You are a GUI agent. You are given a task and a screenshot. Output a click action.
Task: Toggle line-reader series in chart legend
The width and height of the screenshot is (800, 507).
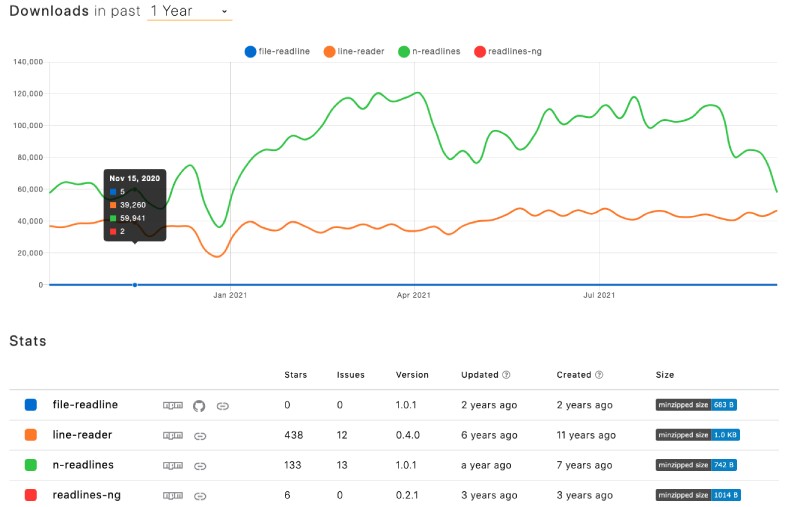(354, 52)
